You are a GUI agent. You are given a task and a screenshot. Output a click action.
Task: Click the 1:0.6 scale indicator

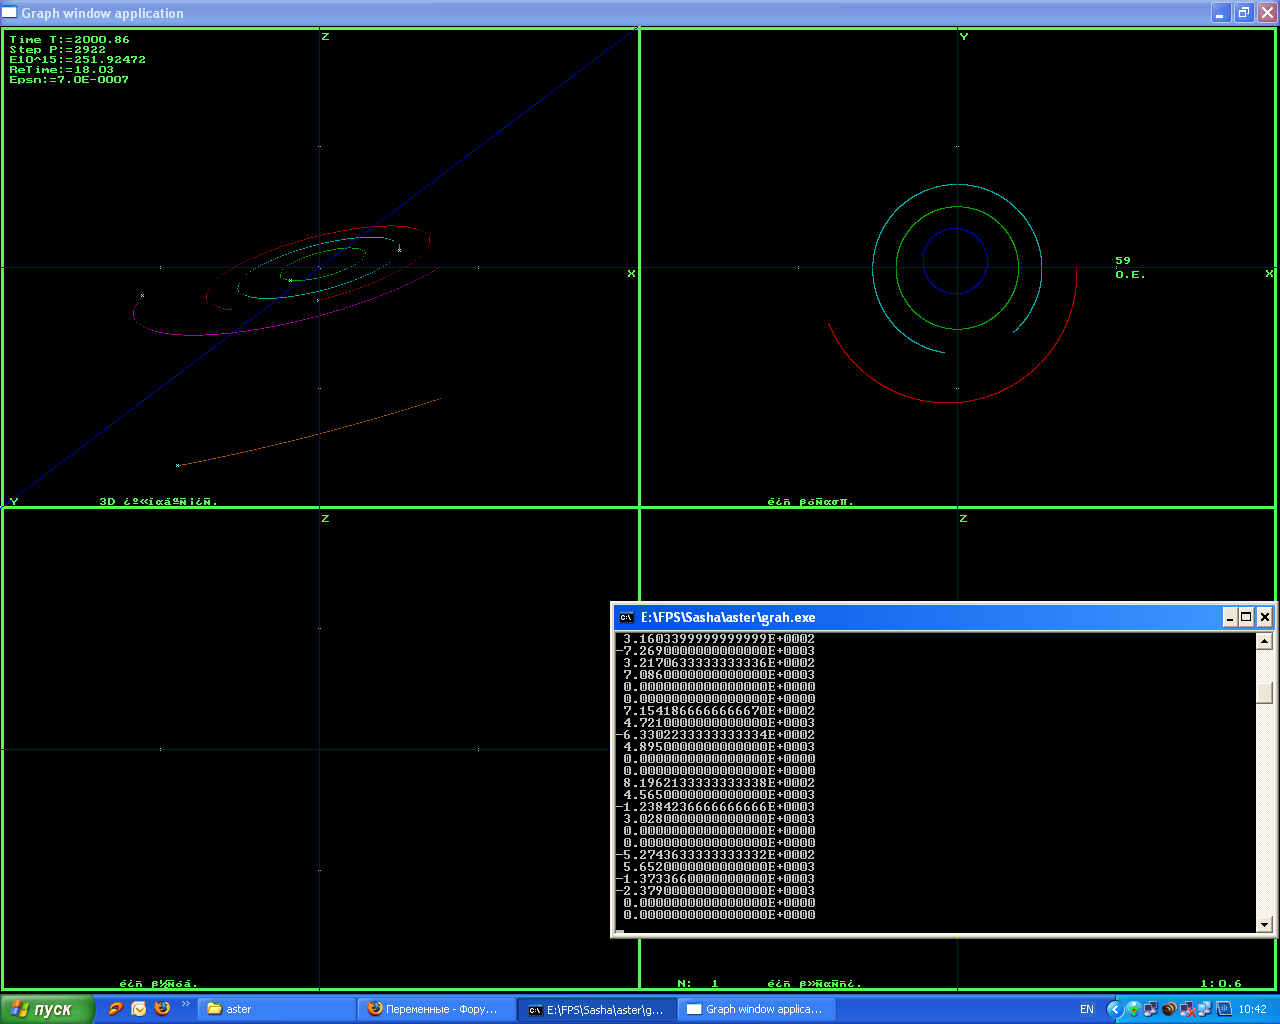pyautogui.click(x=1221, y=984)
